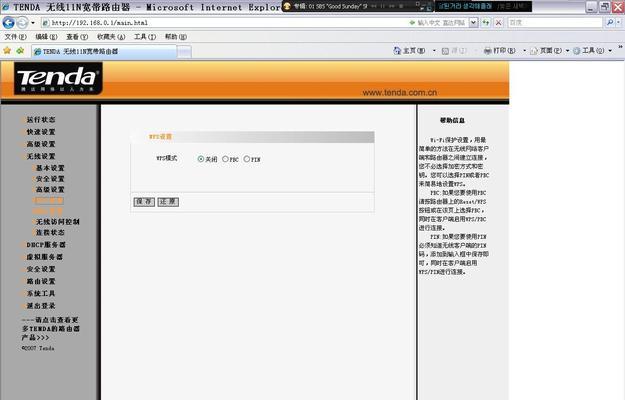Open 运行状态 in the sidebar
The image size is (625, 400).
tap(41, 120)
